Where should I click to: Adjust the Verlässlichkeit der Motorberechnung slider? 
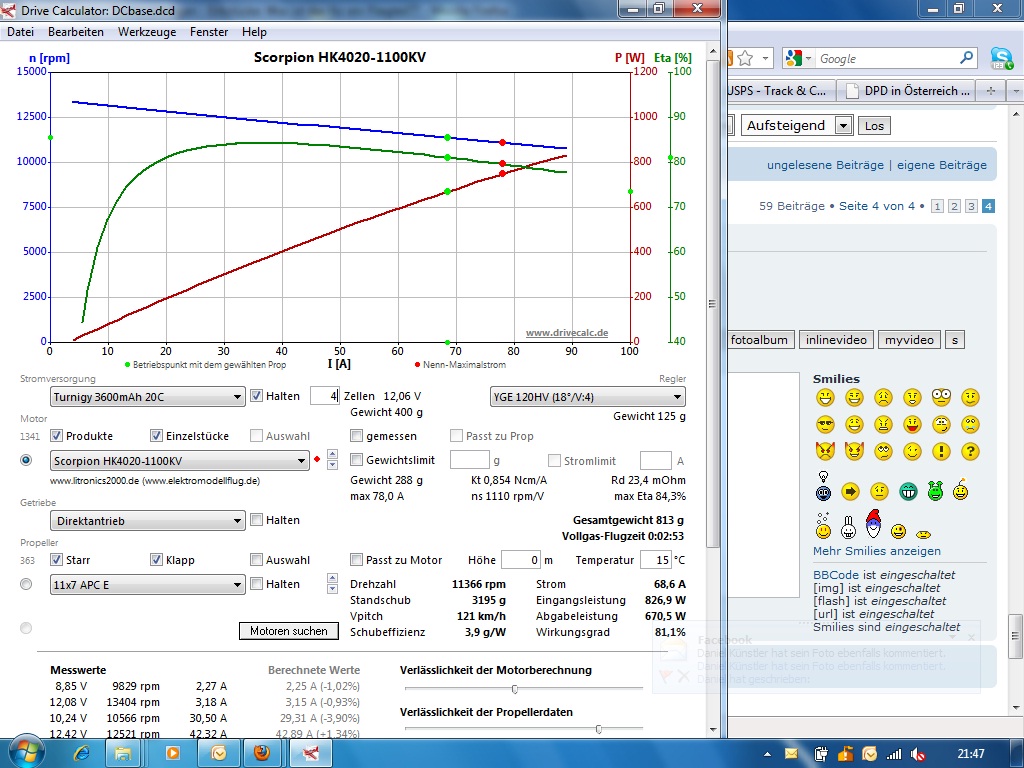[515, 689]
